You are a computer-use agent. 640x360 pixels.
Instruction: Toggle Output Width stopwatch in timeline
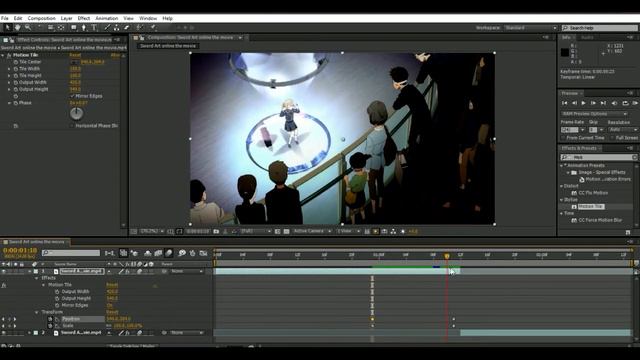tap(57, 292)
